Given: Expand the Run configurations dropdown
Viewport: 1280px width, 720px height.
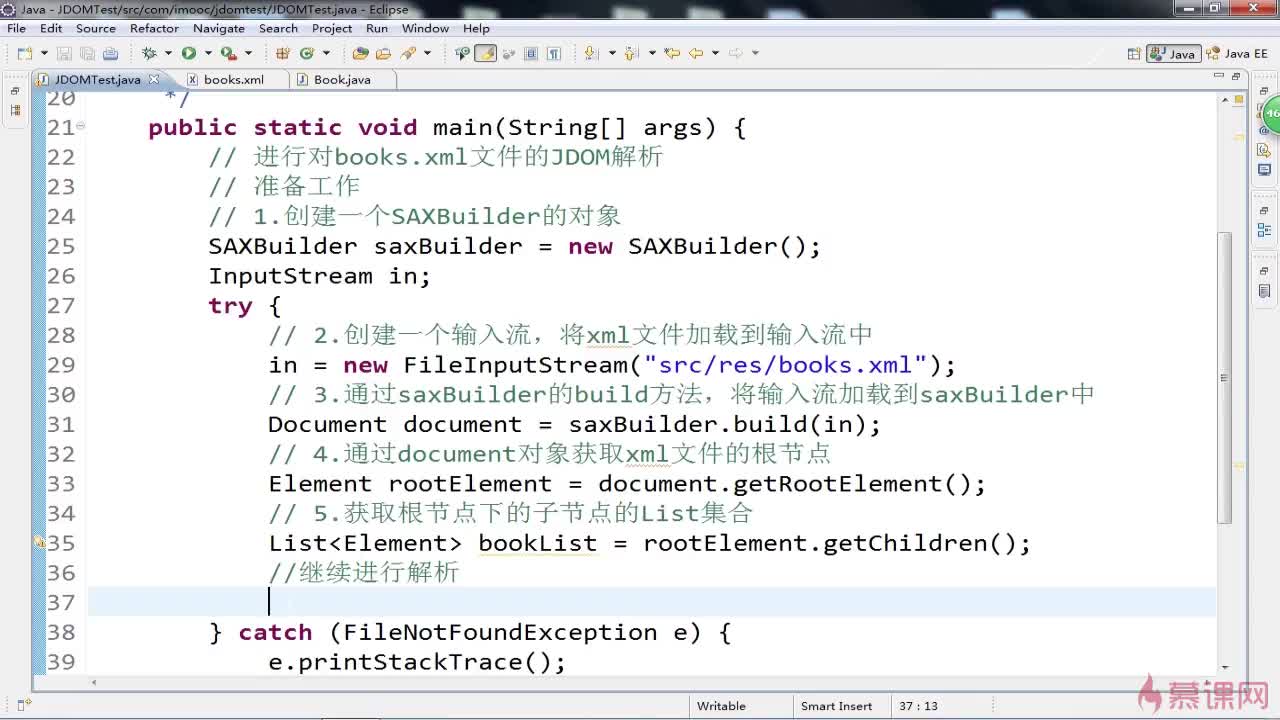Looking at the screenshot, I should click(207, 53).
